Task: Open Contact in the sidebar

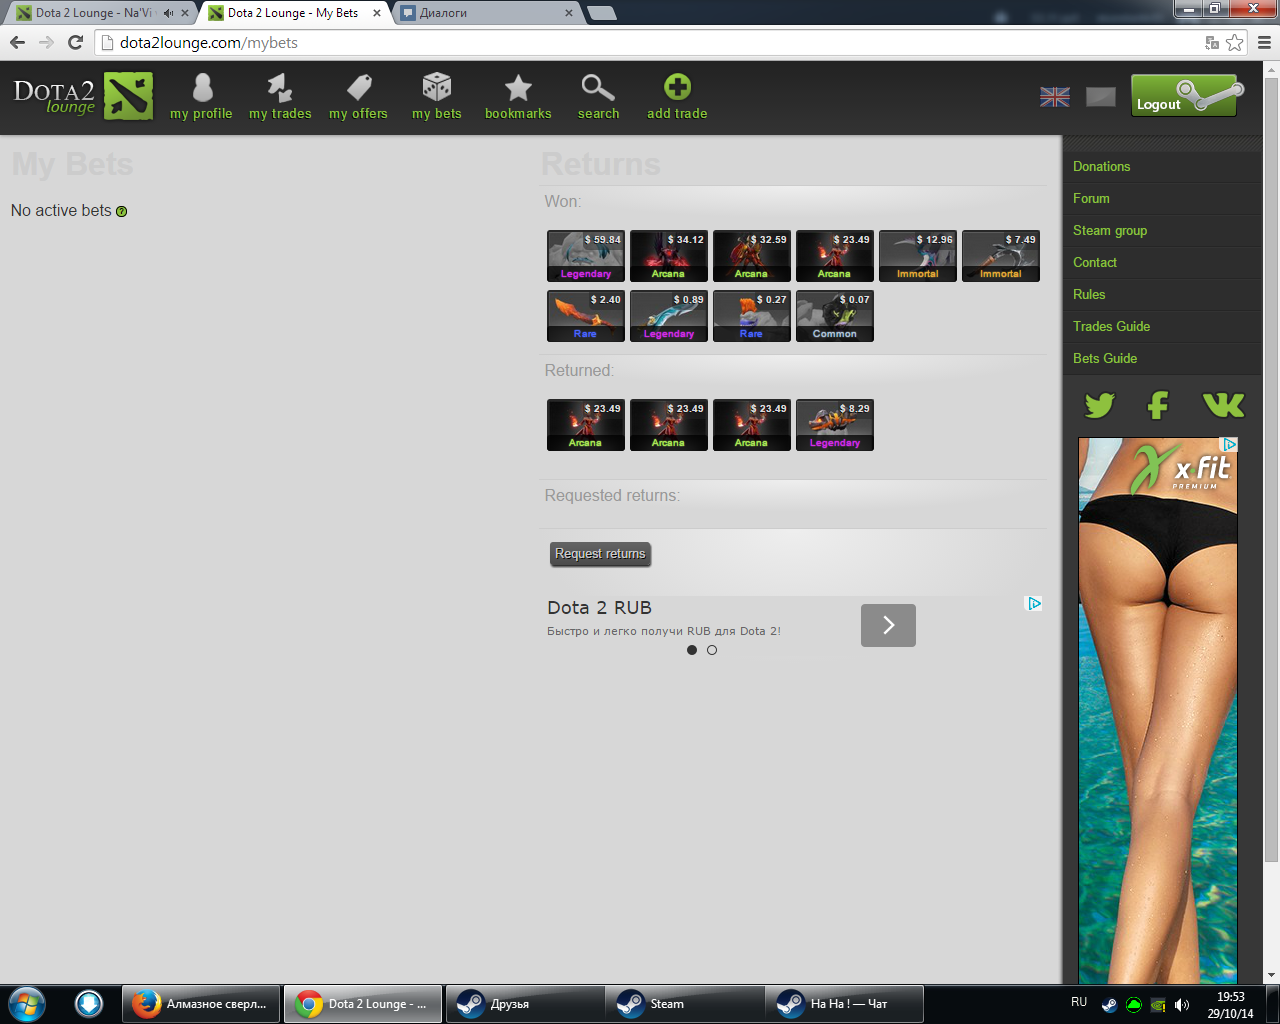Action: 1162,263
